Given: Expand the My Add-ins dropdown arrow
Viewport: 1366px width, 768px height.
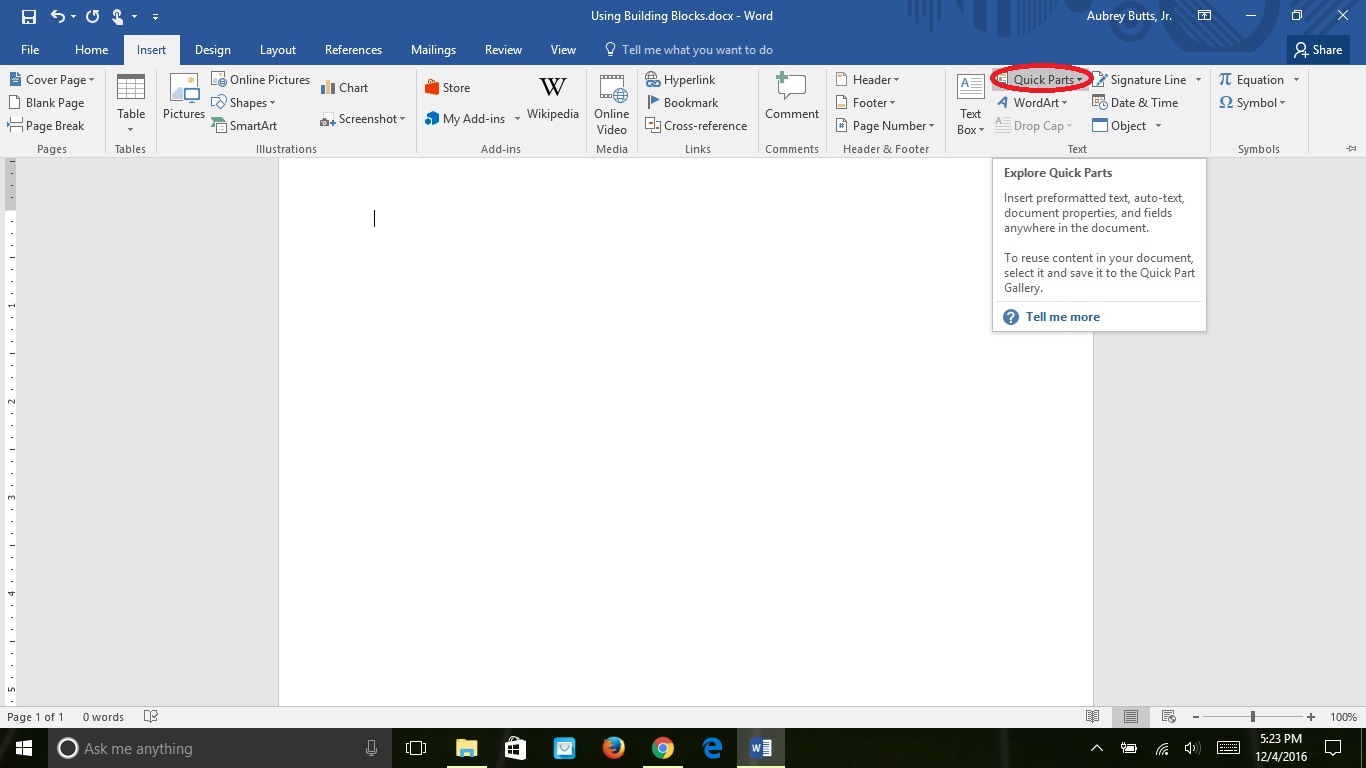Looking at the screenshot, I should coord(517,119).
